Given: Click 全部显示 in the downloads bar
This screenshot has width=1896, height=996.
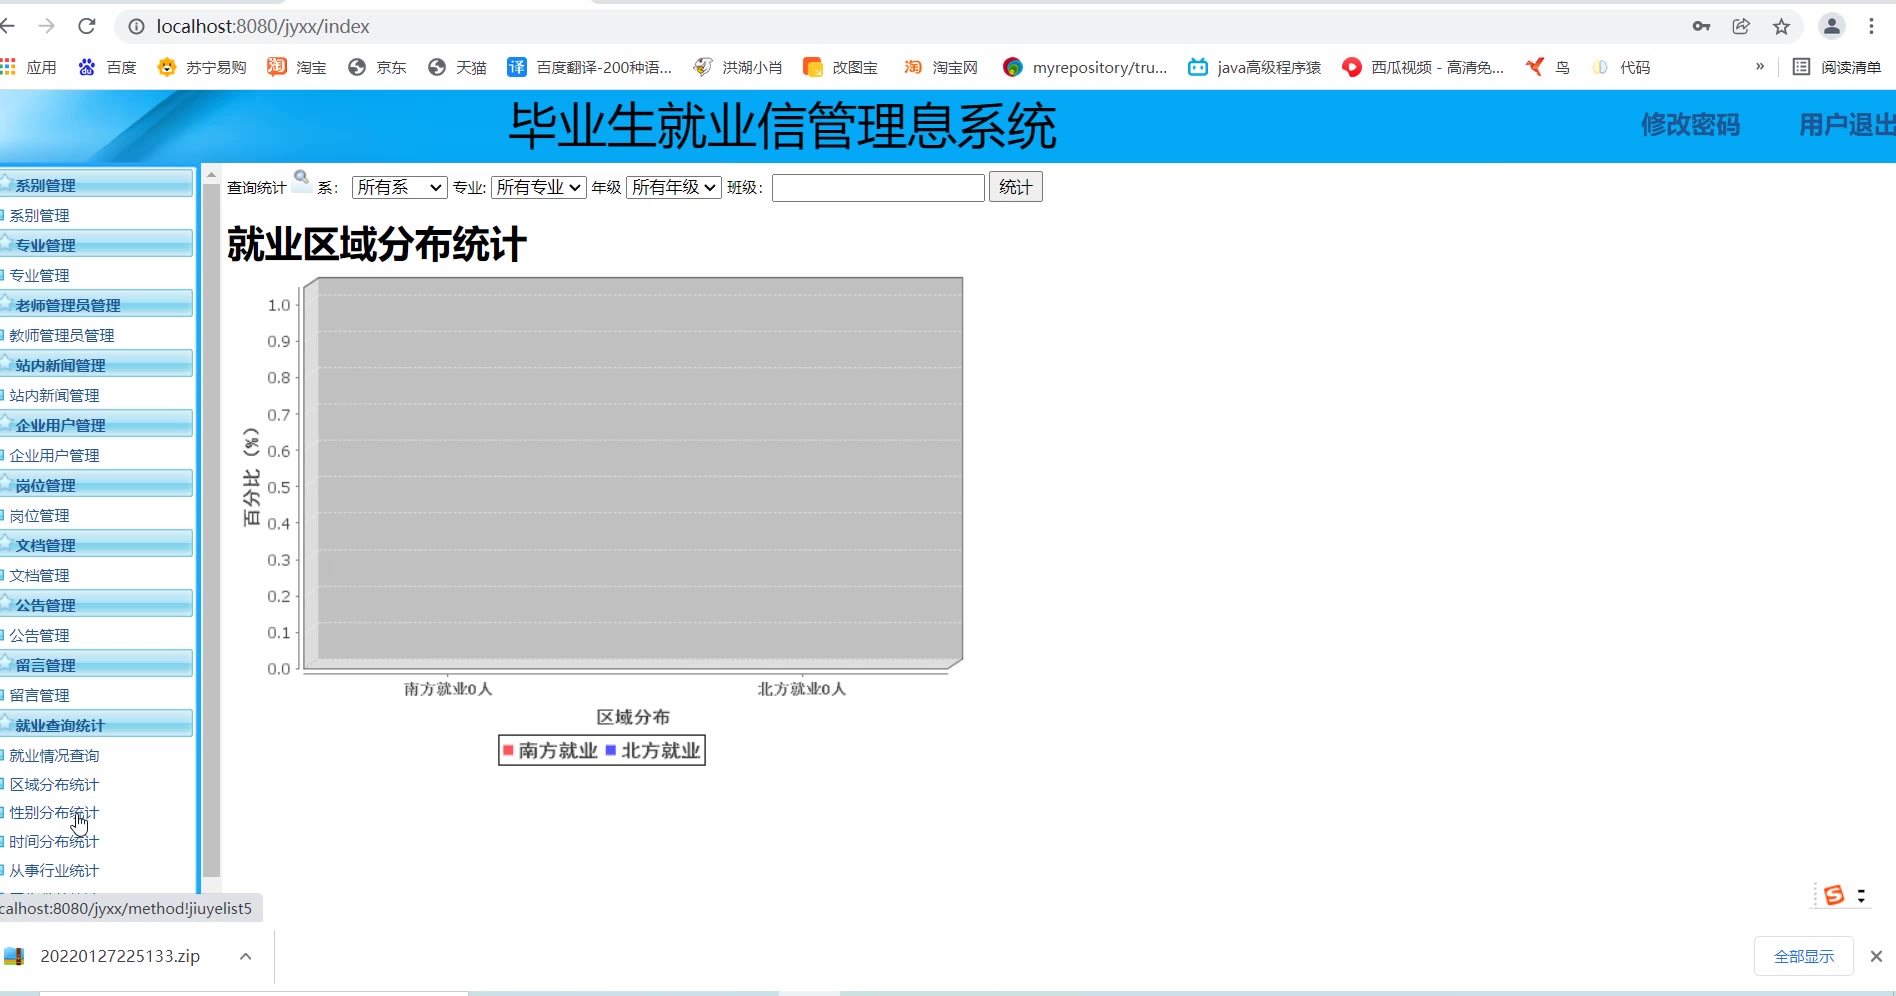Looking at the screenshot, I should tap(1803, 956).
